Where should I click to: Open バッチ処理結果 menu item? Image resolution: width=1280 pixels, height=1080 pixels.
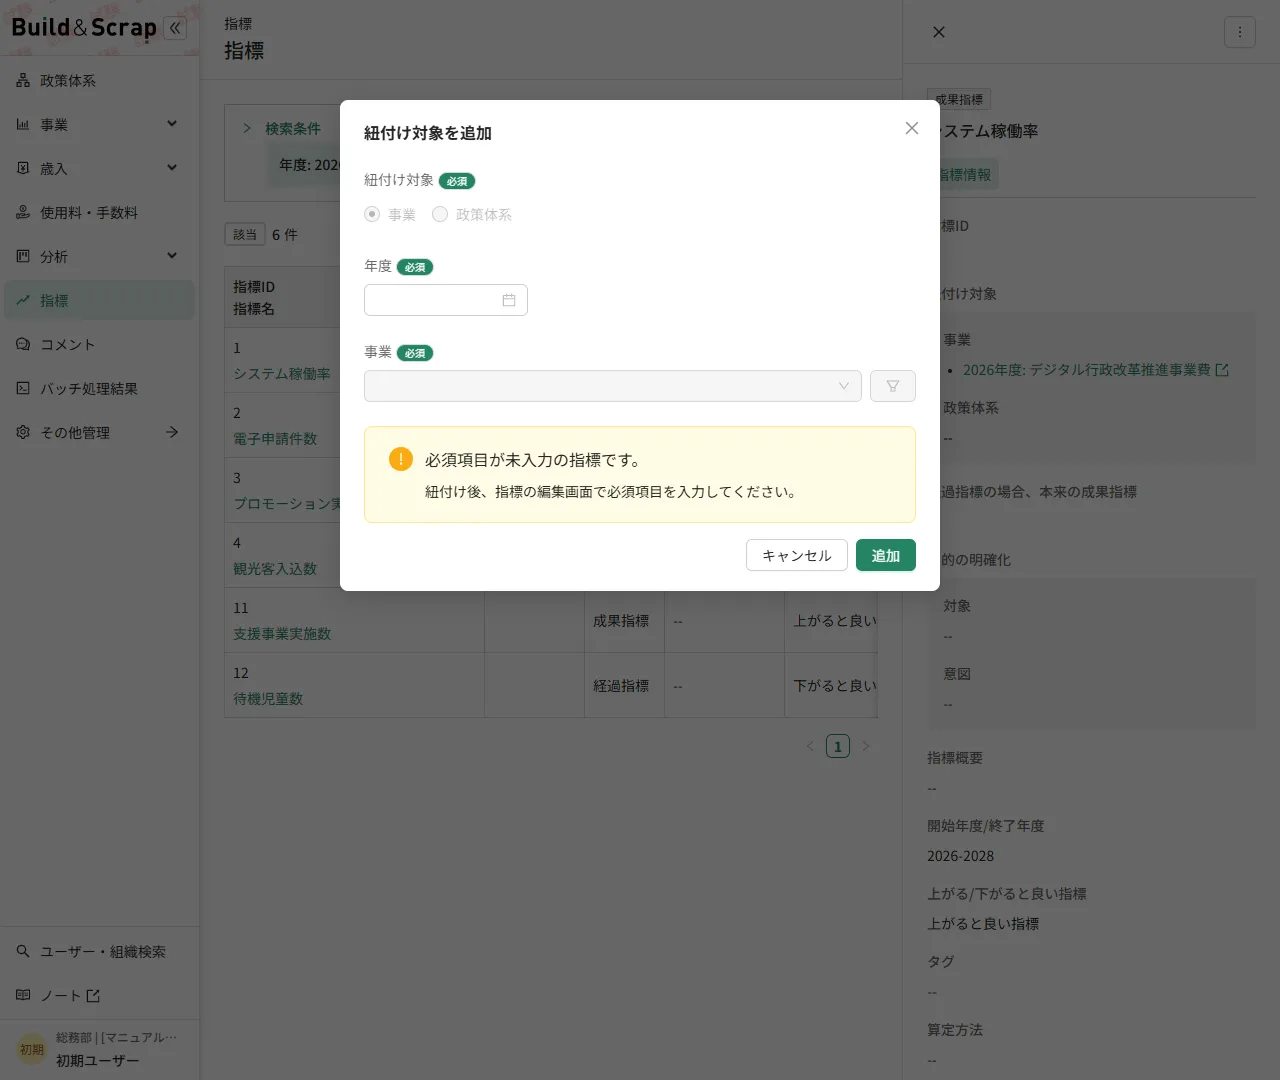(99, 388)
